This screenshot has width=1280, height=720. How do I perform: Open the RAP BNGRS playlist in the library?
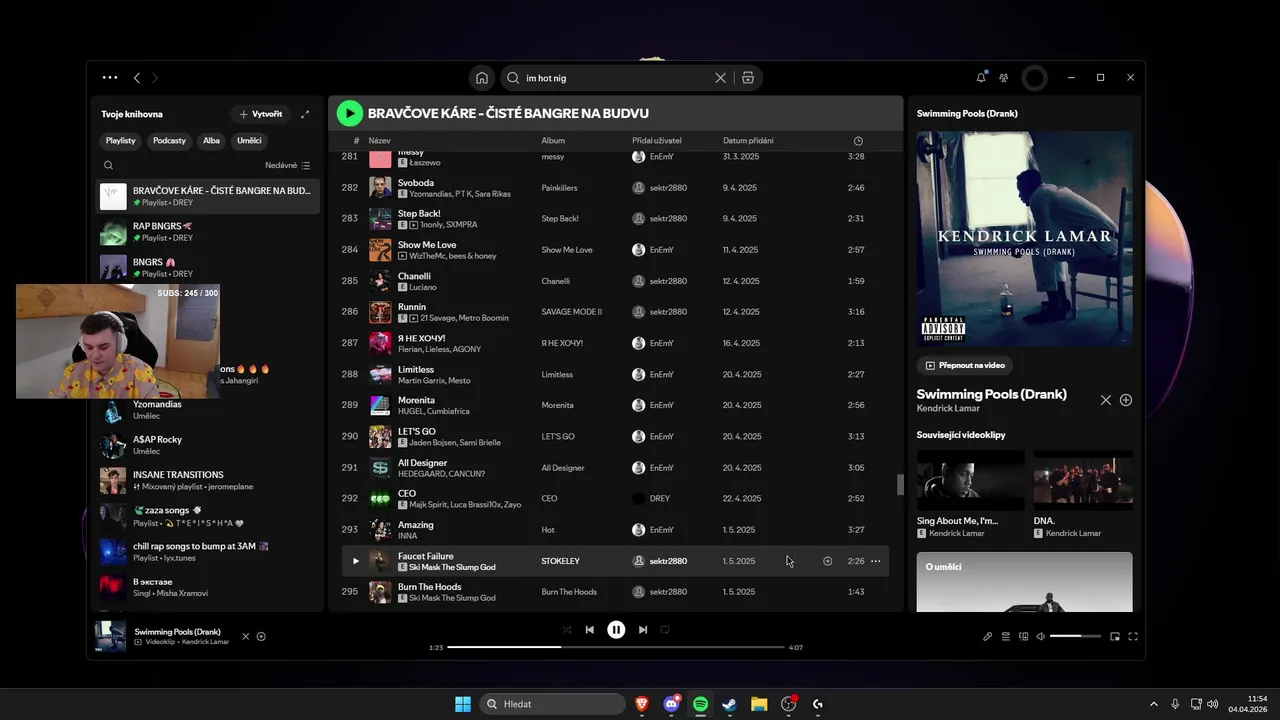point(208,232)
